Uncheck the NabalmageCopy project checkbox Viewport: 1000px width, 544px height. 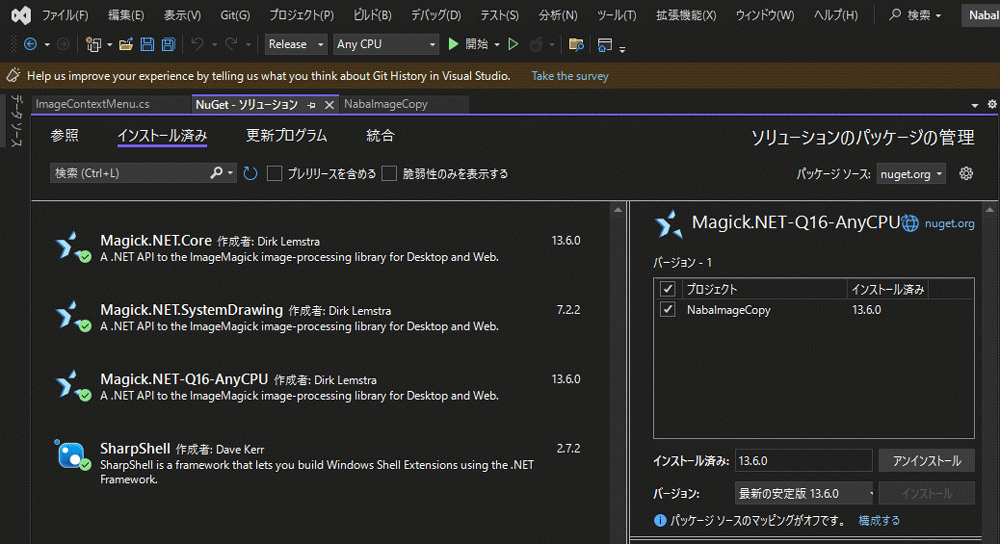668,310
